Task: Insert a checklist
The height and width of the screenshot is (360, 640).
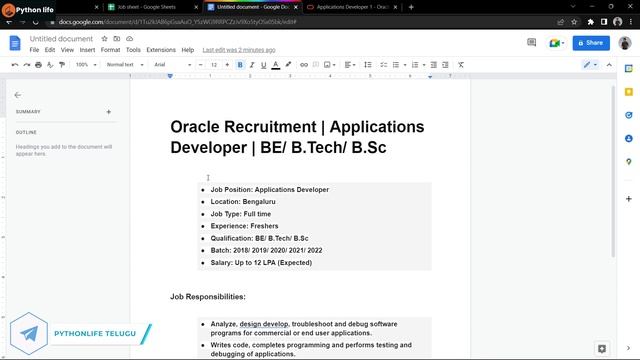Action: pos(383,65)
